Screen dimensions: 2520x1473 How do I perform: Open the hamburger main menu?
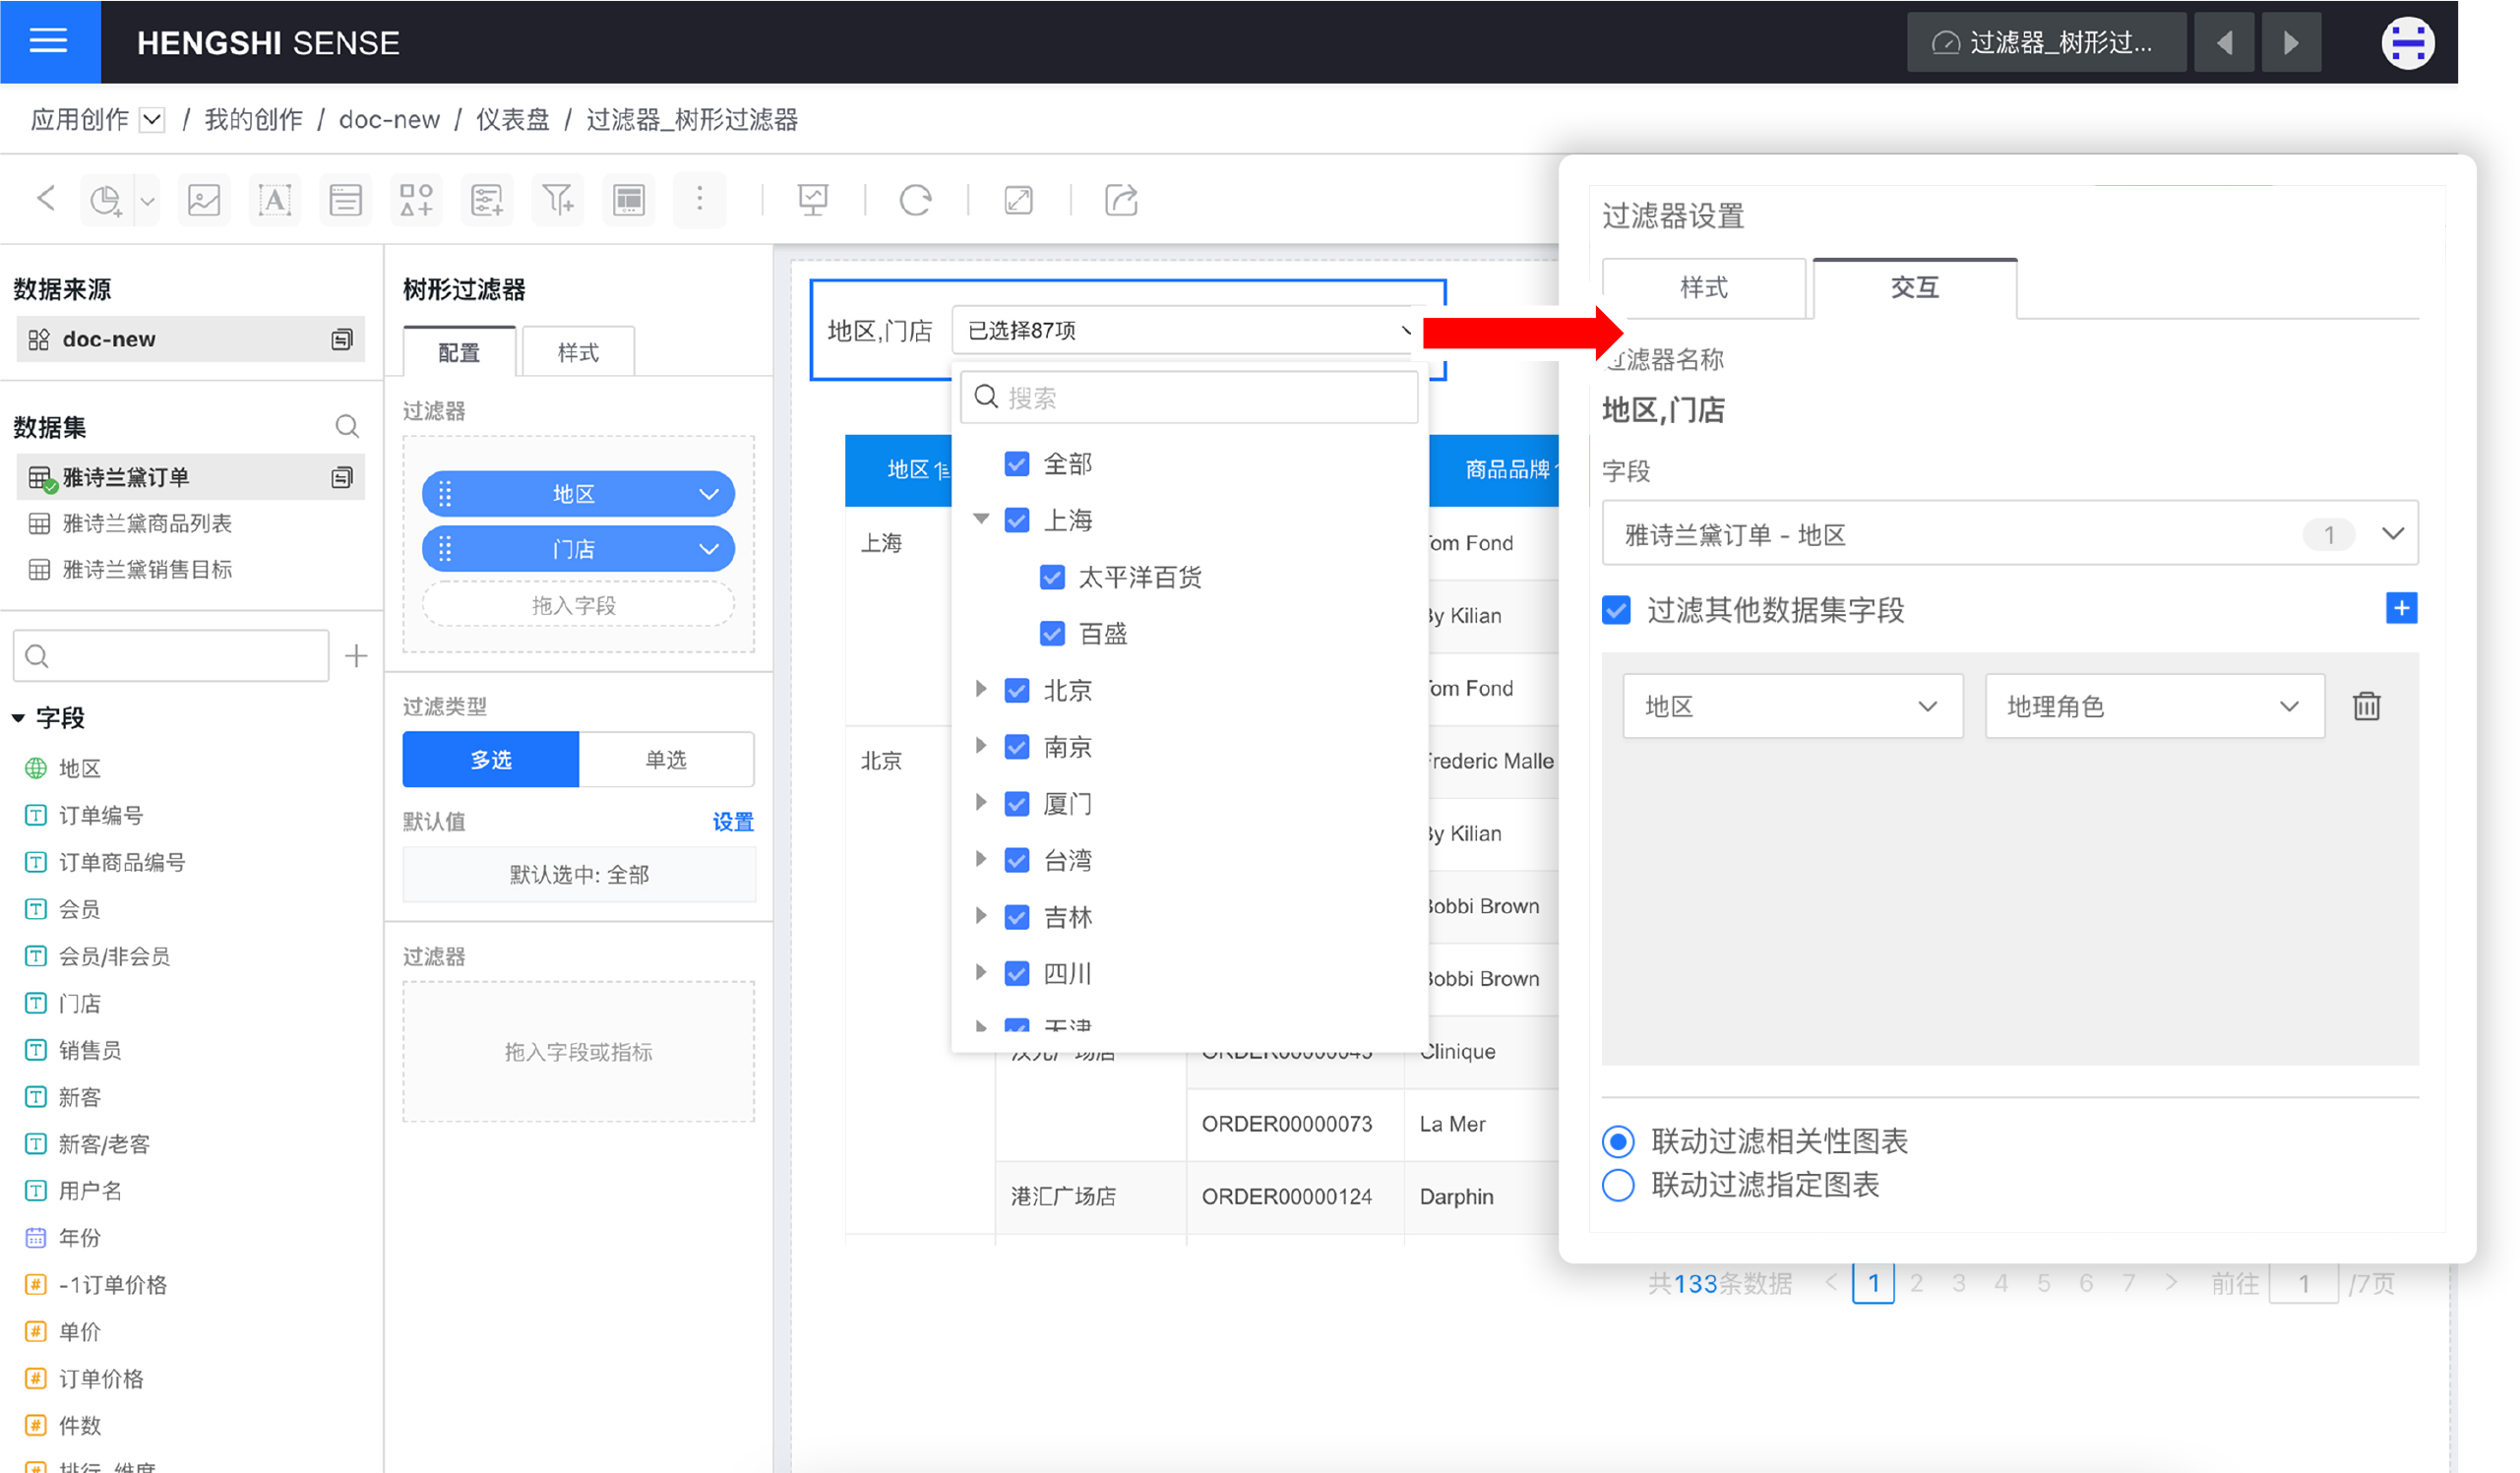pos(48,41)
